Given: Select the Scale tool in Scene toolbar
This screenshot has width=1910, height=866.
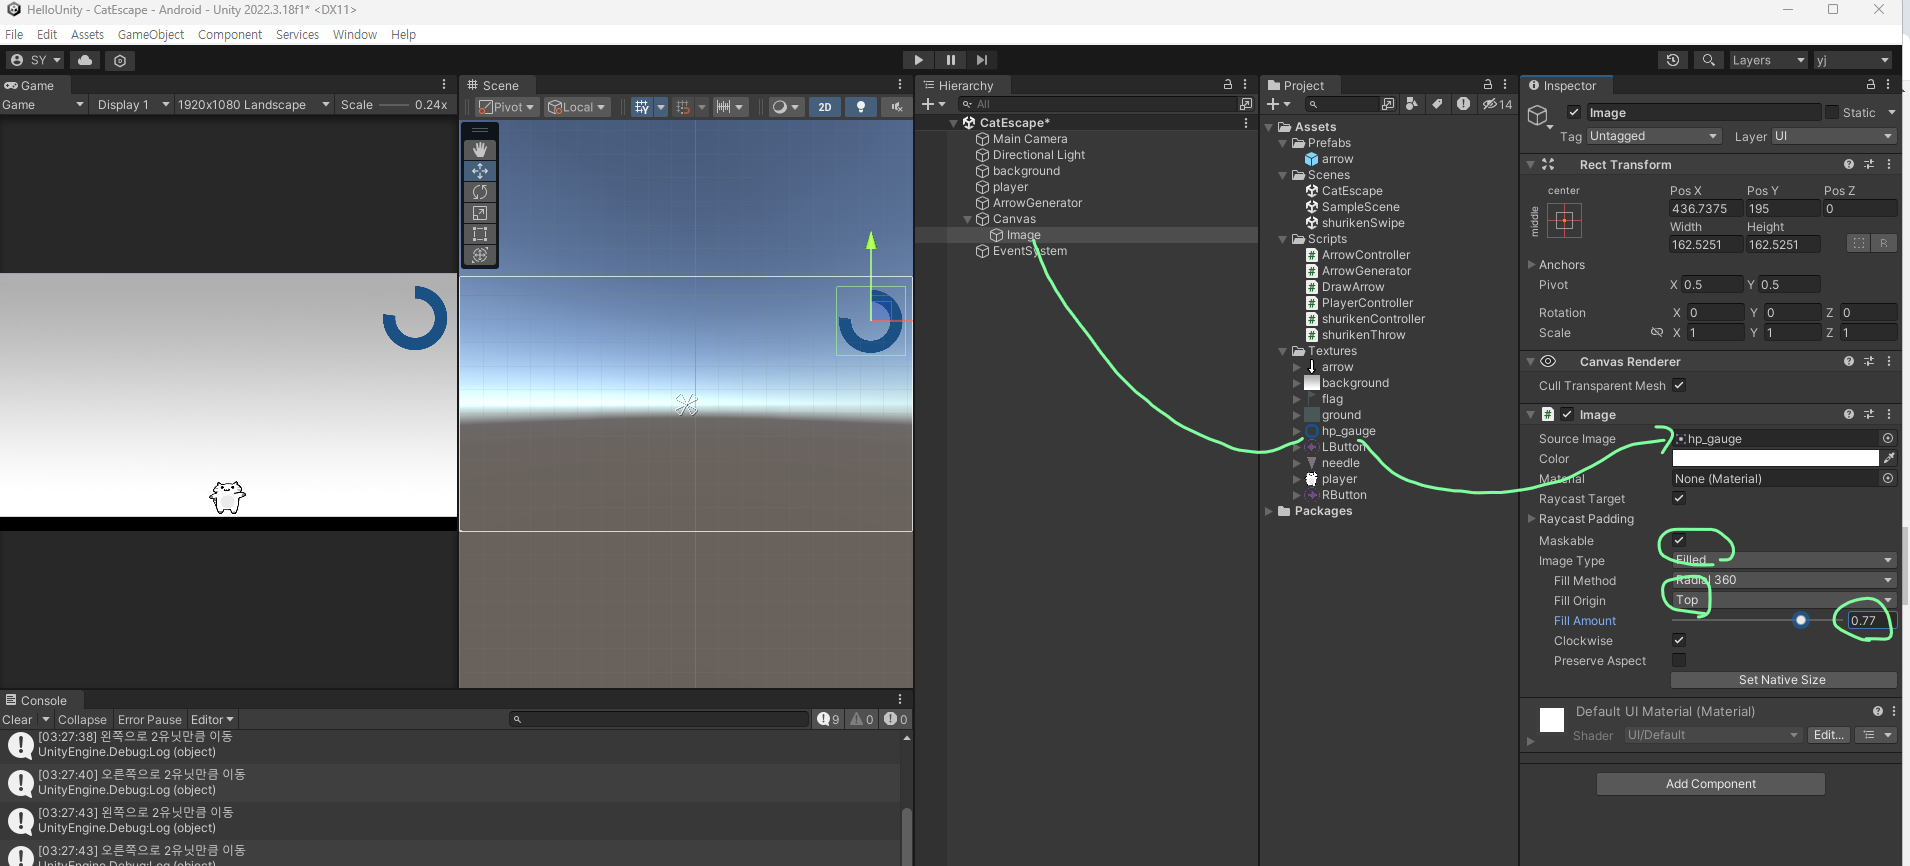Looking at the screenshot, I should click(x=480, y=213).
